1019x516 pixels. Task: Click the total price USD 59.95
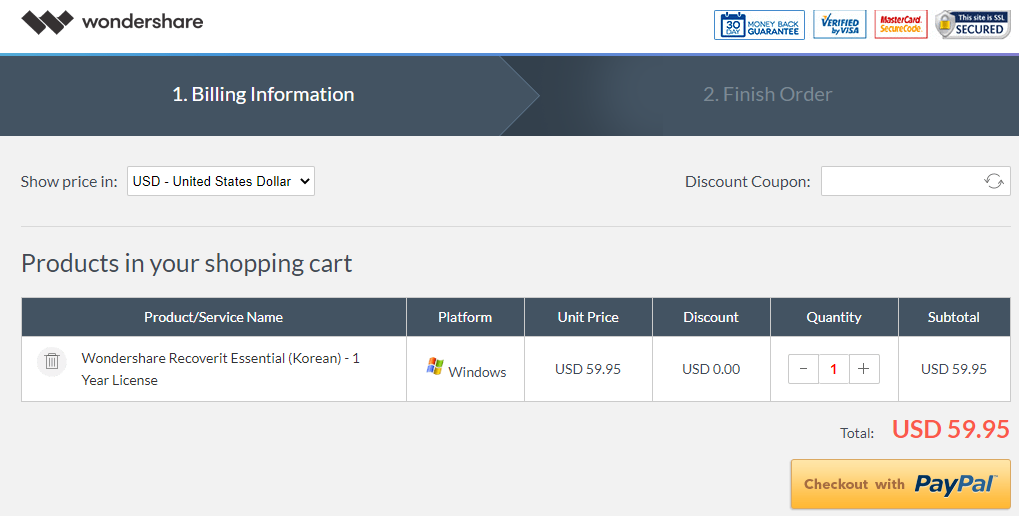(x=950, y=430)
